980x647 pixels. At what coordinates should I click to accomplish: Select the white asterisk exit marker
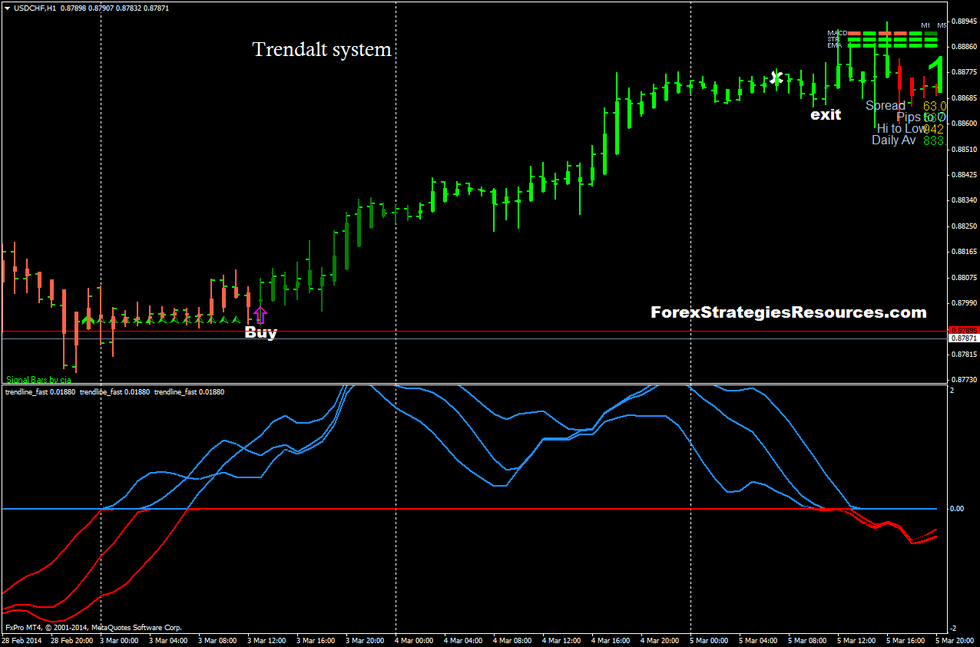[x=776, y=78]
